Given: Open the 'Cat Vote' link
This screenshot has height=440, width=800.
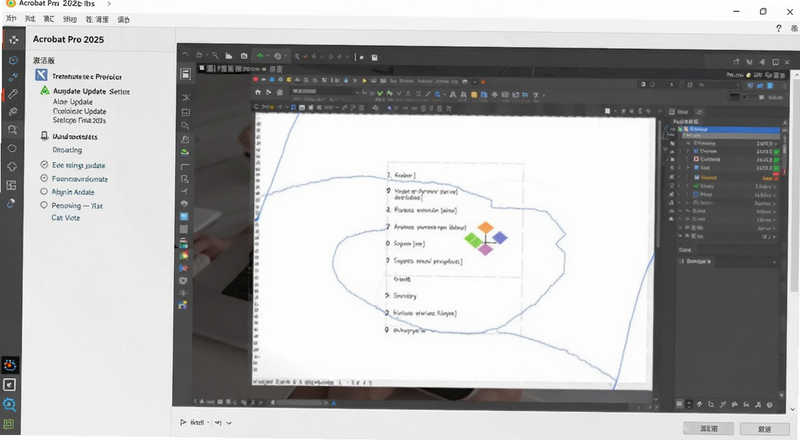Looking at the screenshot, I should pyautogui.click(x=65, y=217).
